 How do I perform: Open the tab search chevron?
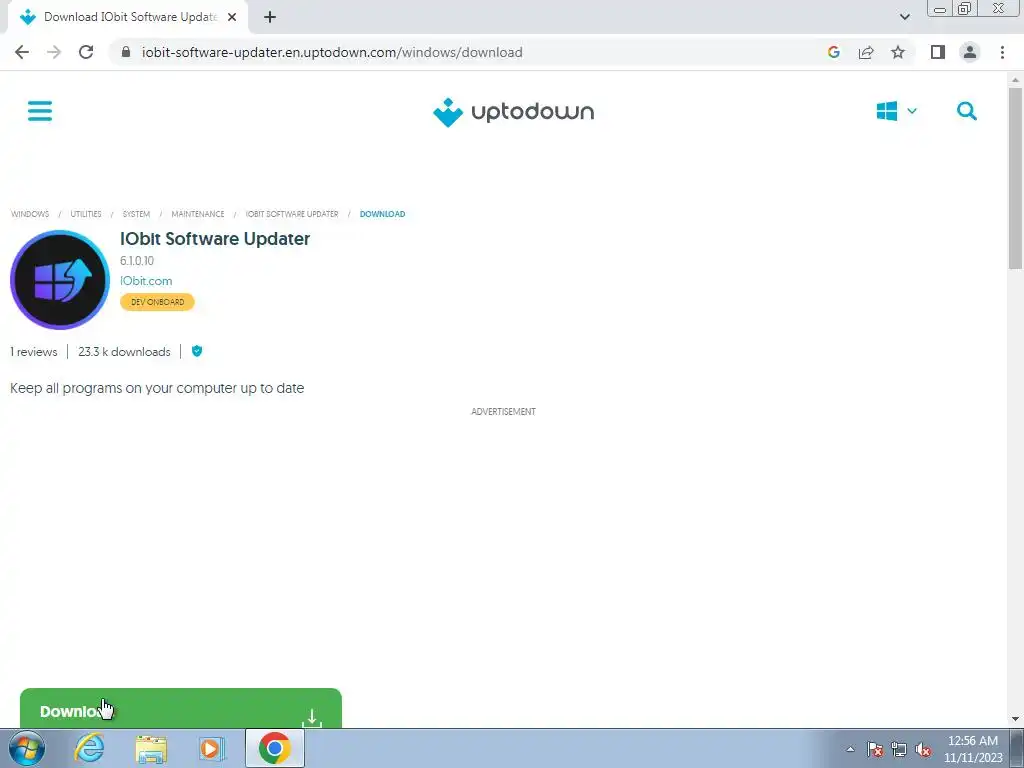click(904, 17)
